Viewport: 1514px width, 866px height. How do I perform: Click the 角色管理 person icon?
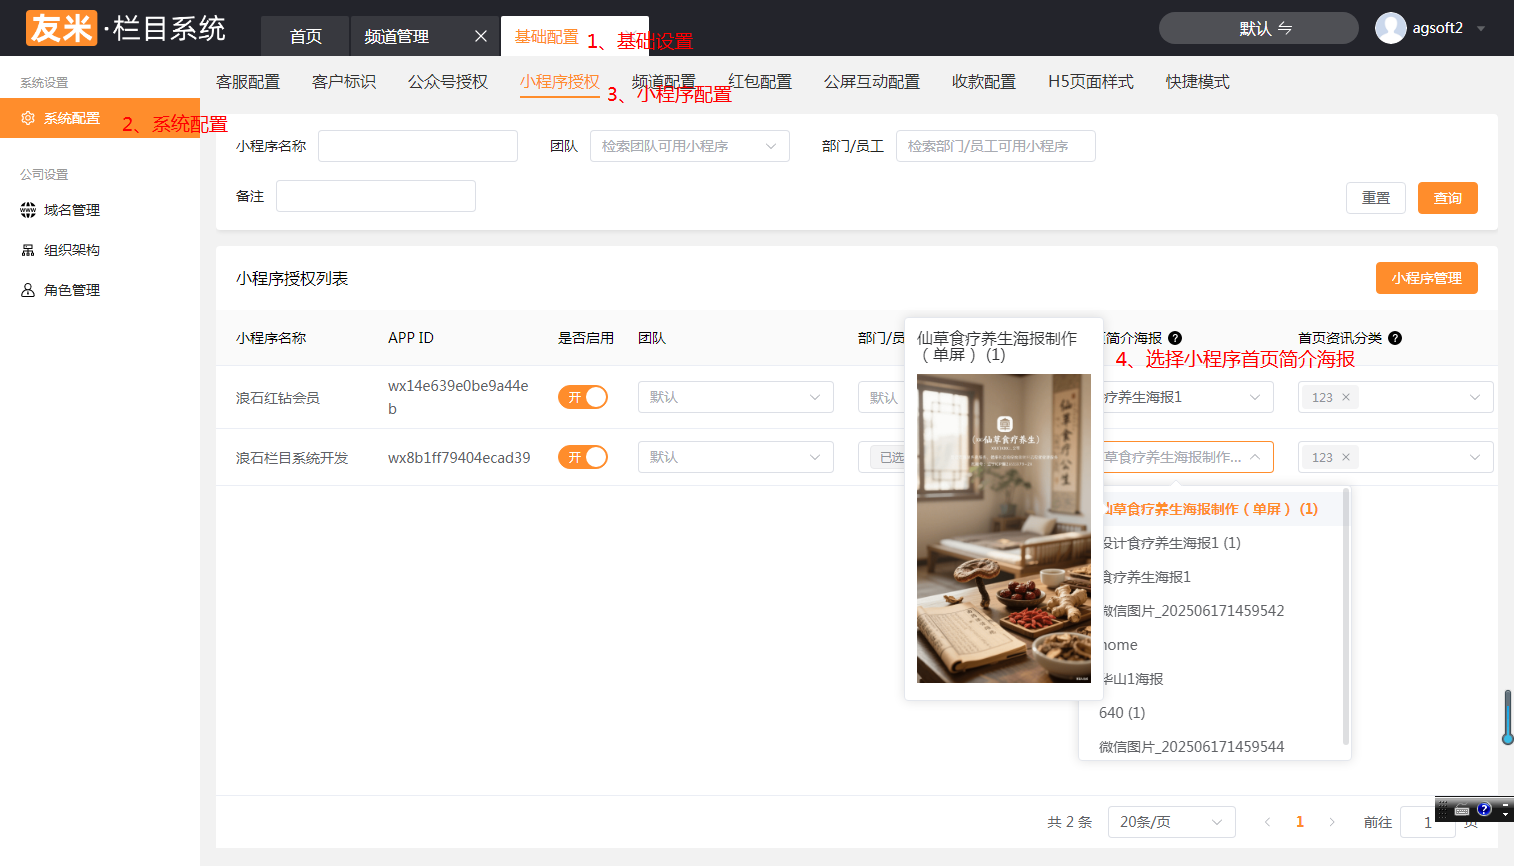28,289
